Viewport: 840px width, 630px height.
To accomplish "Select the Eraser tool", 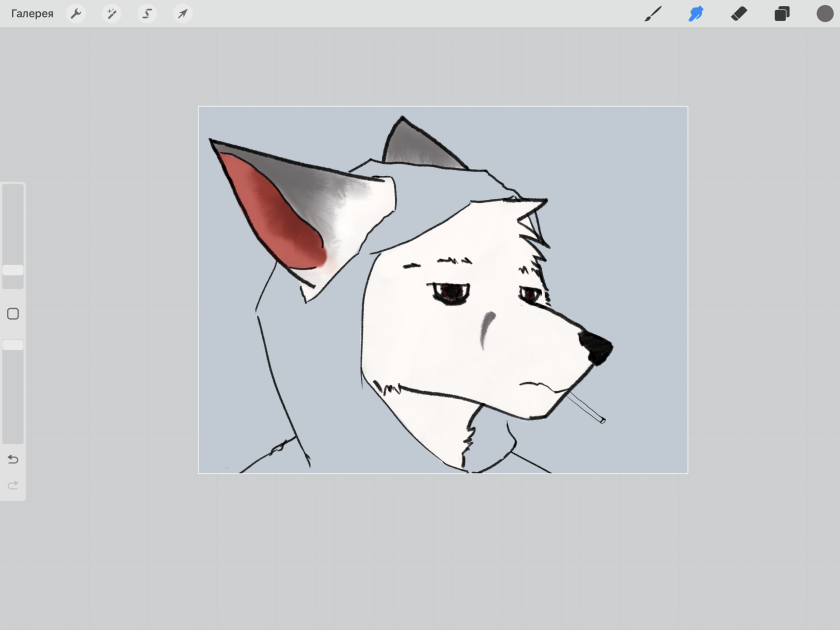I will (739, 13).
